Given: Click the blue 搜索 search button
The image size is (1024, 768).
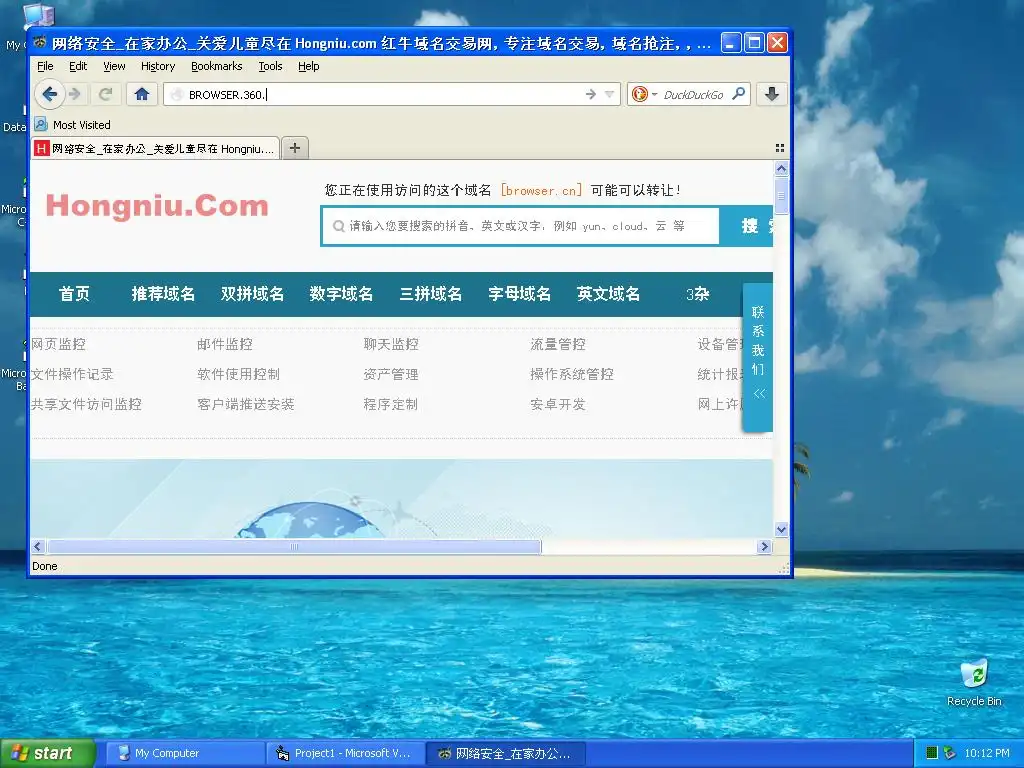Looking at the screenshot, I should pyautogui.click(x=746, y=226).
